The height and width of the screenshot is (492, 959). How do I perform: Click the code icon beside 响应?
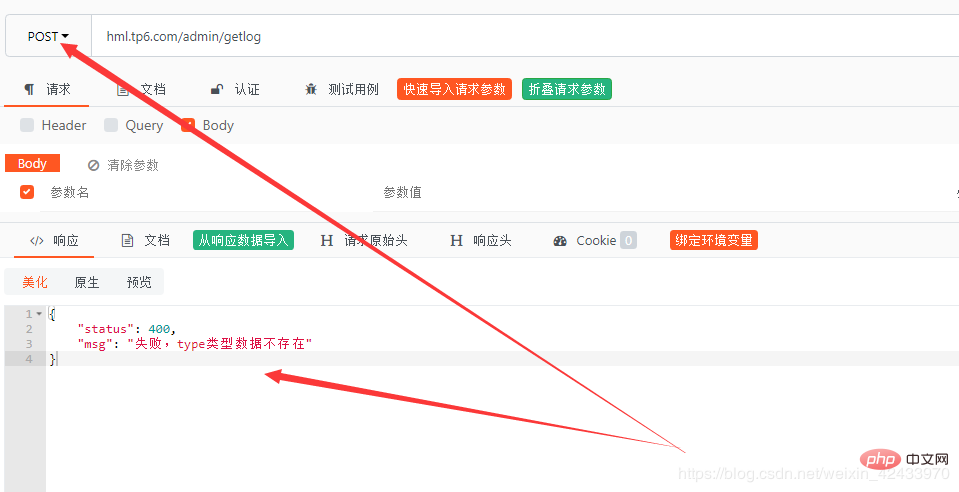point(37,240)
